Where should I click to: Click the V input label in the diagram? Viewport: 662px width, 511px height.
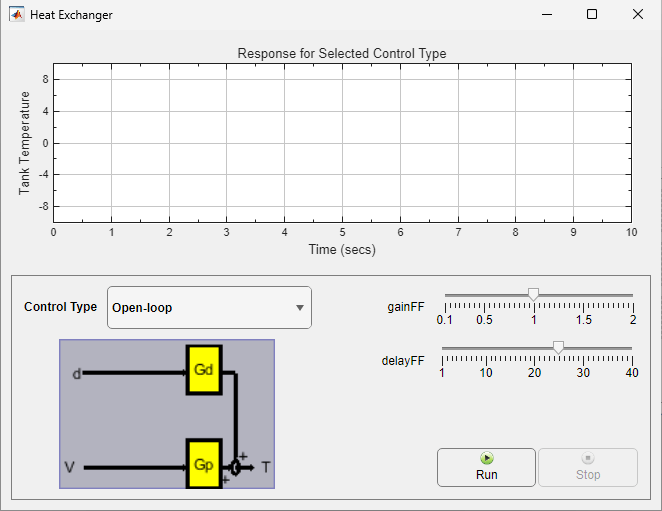pyautogui.click(x=70, y=467)
